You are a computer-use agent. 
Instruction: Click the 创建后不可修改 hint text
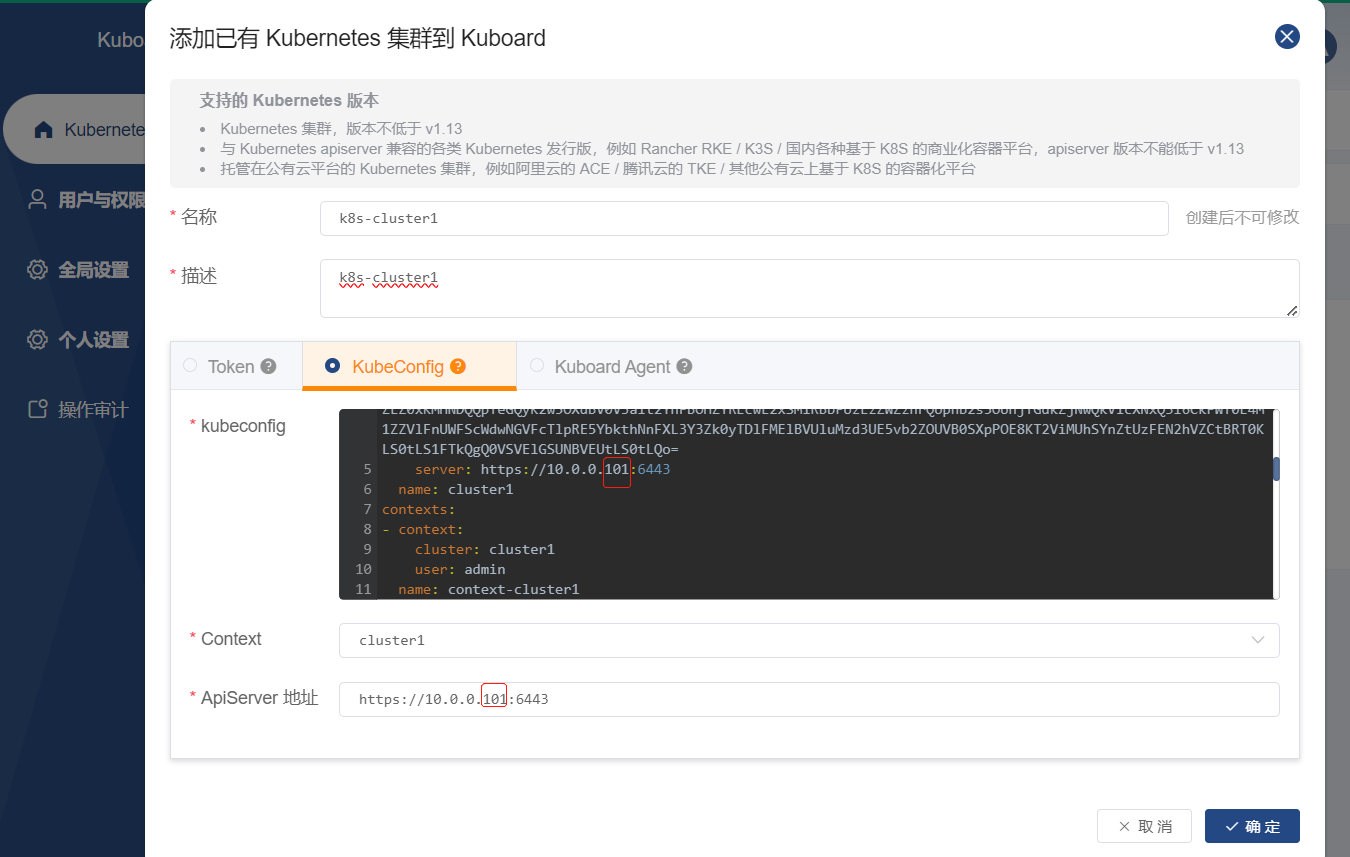pos(1242,217)
